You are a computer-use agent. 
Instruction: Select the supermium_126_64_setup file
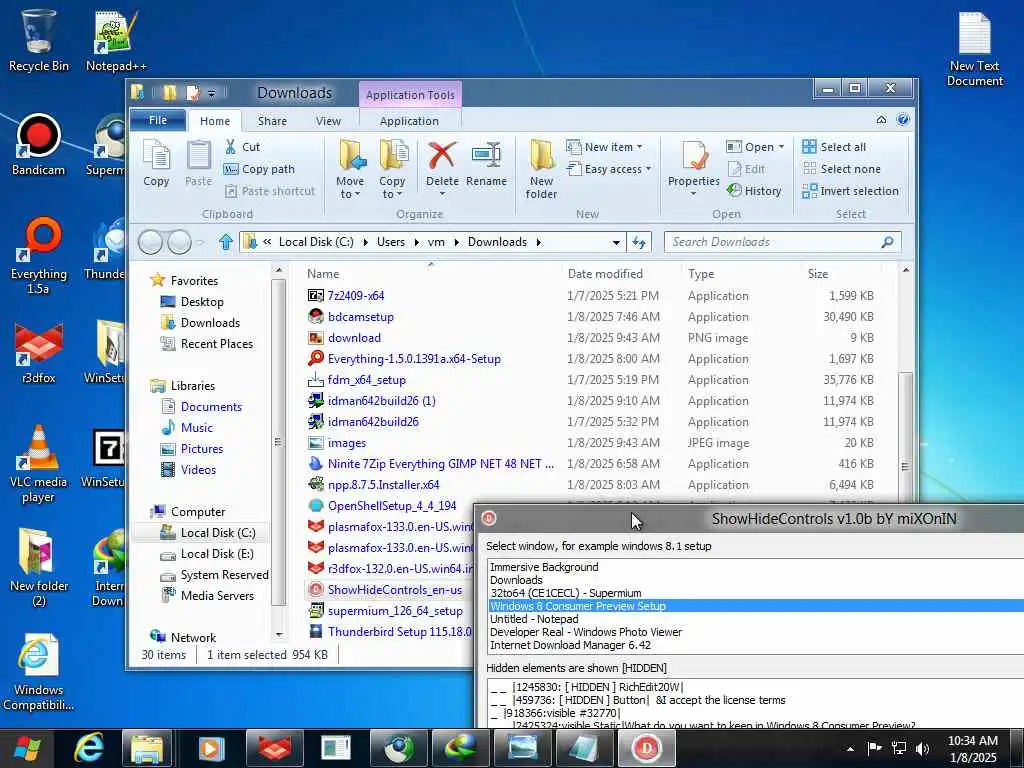pyautogui.click(x=395, y=611)
